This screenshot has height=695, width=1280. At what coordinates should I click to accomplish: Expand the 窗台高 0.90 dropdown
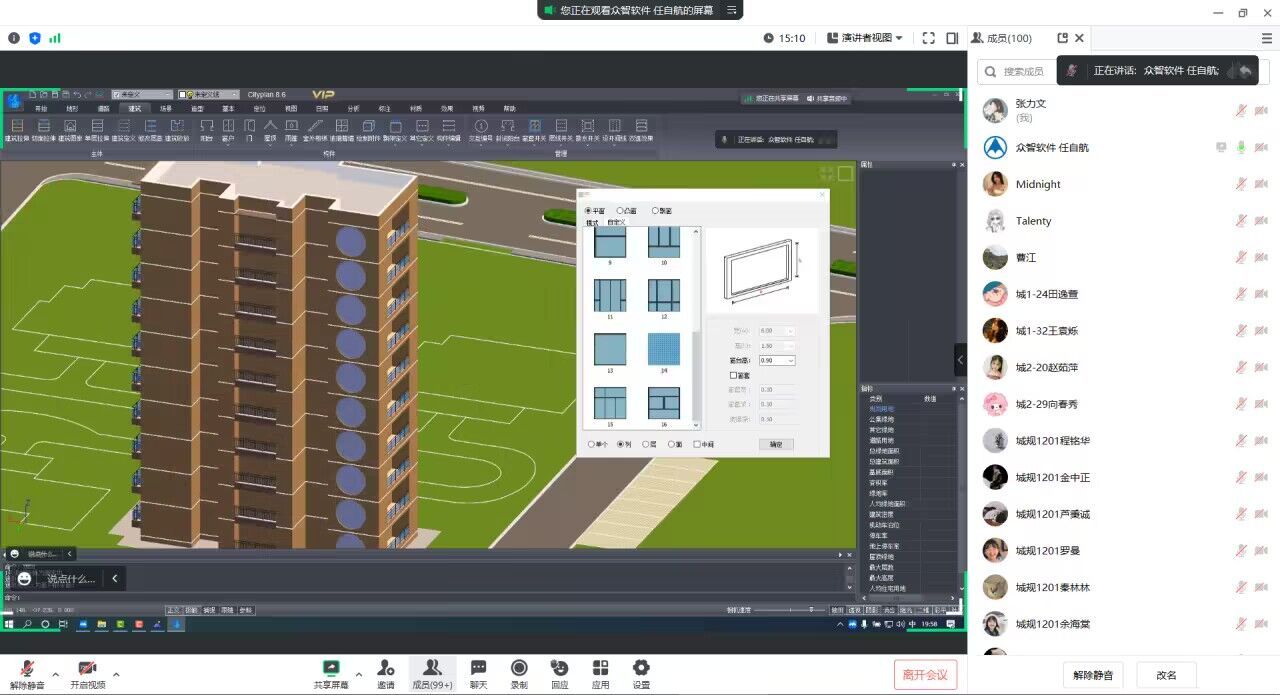(791, 360)
